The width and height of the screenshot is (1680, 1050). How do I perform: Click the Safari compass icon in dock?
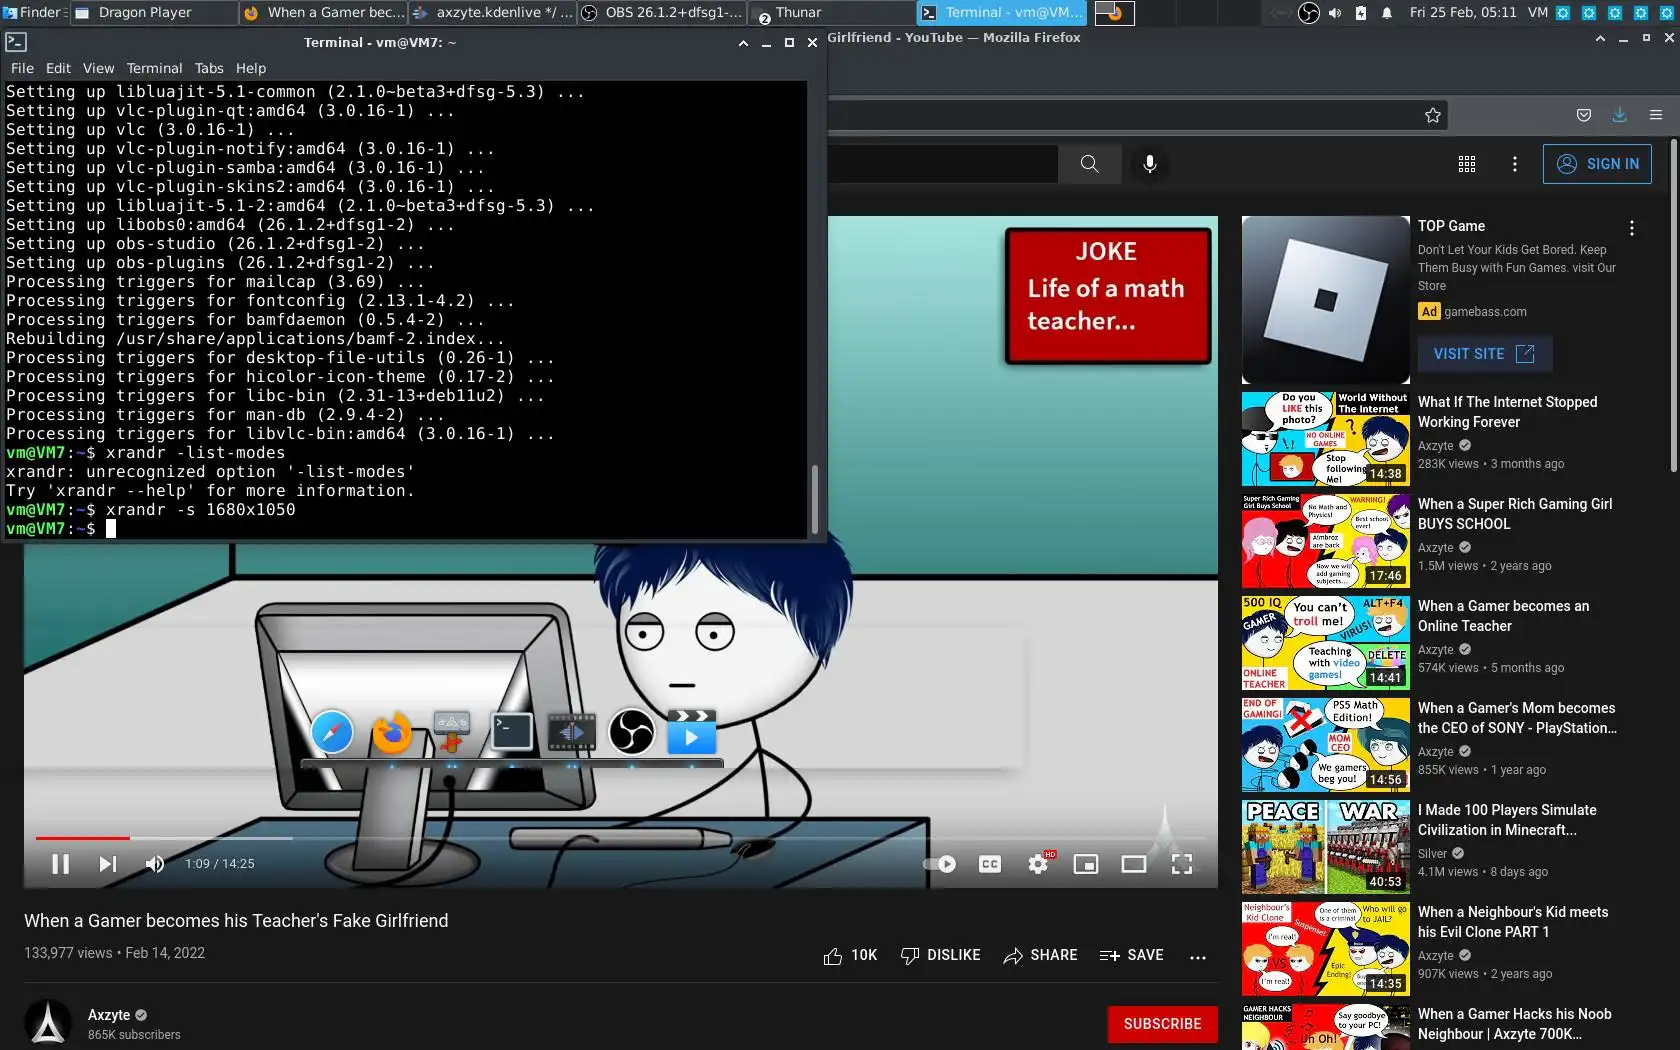coord(332,733)
